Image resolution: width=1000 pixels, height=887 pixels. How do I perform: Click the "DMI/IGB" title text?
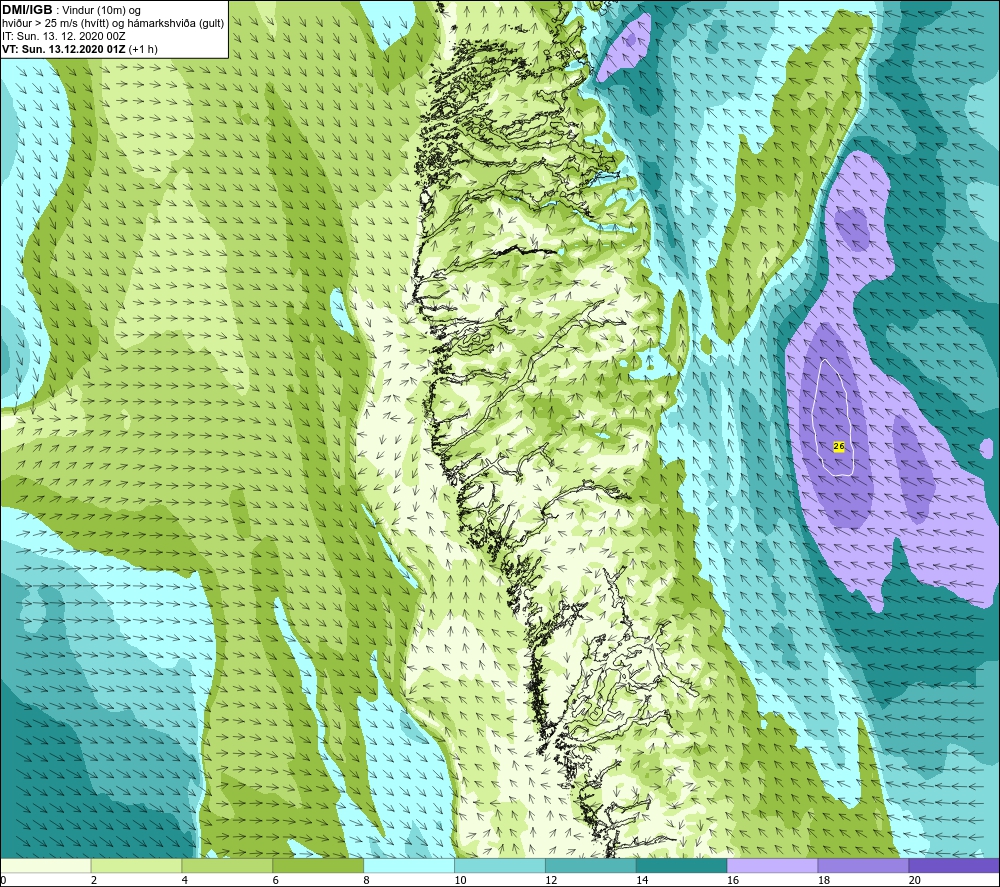click(x=27, y=10)
